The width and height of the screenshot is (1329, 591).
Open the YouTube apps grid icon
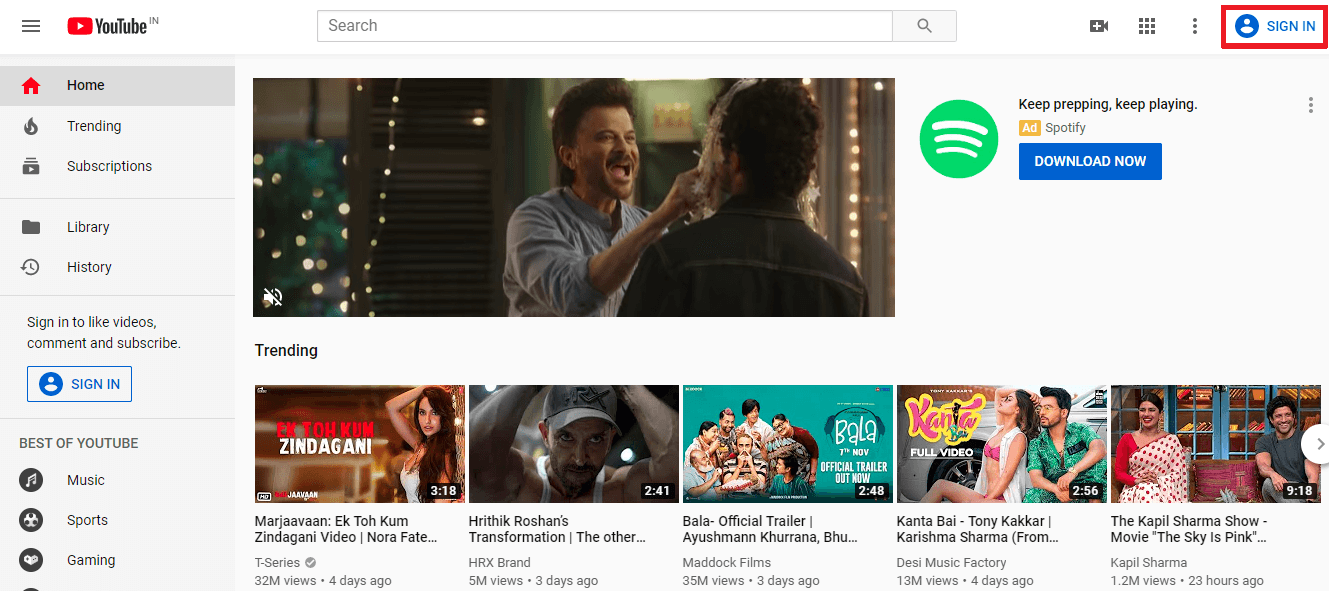(x=1147, y=26)
